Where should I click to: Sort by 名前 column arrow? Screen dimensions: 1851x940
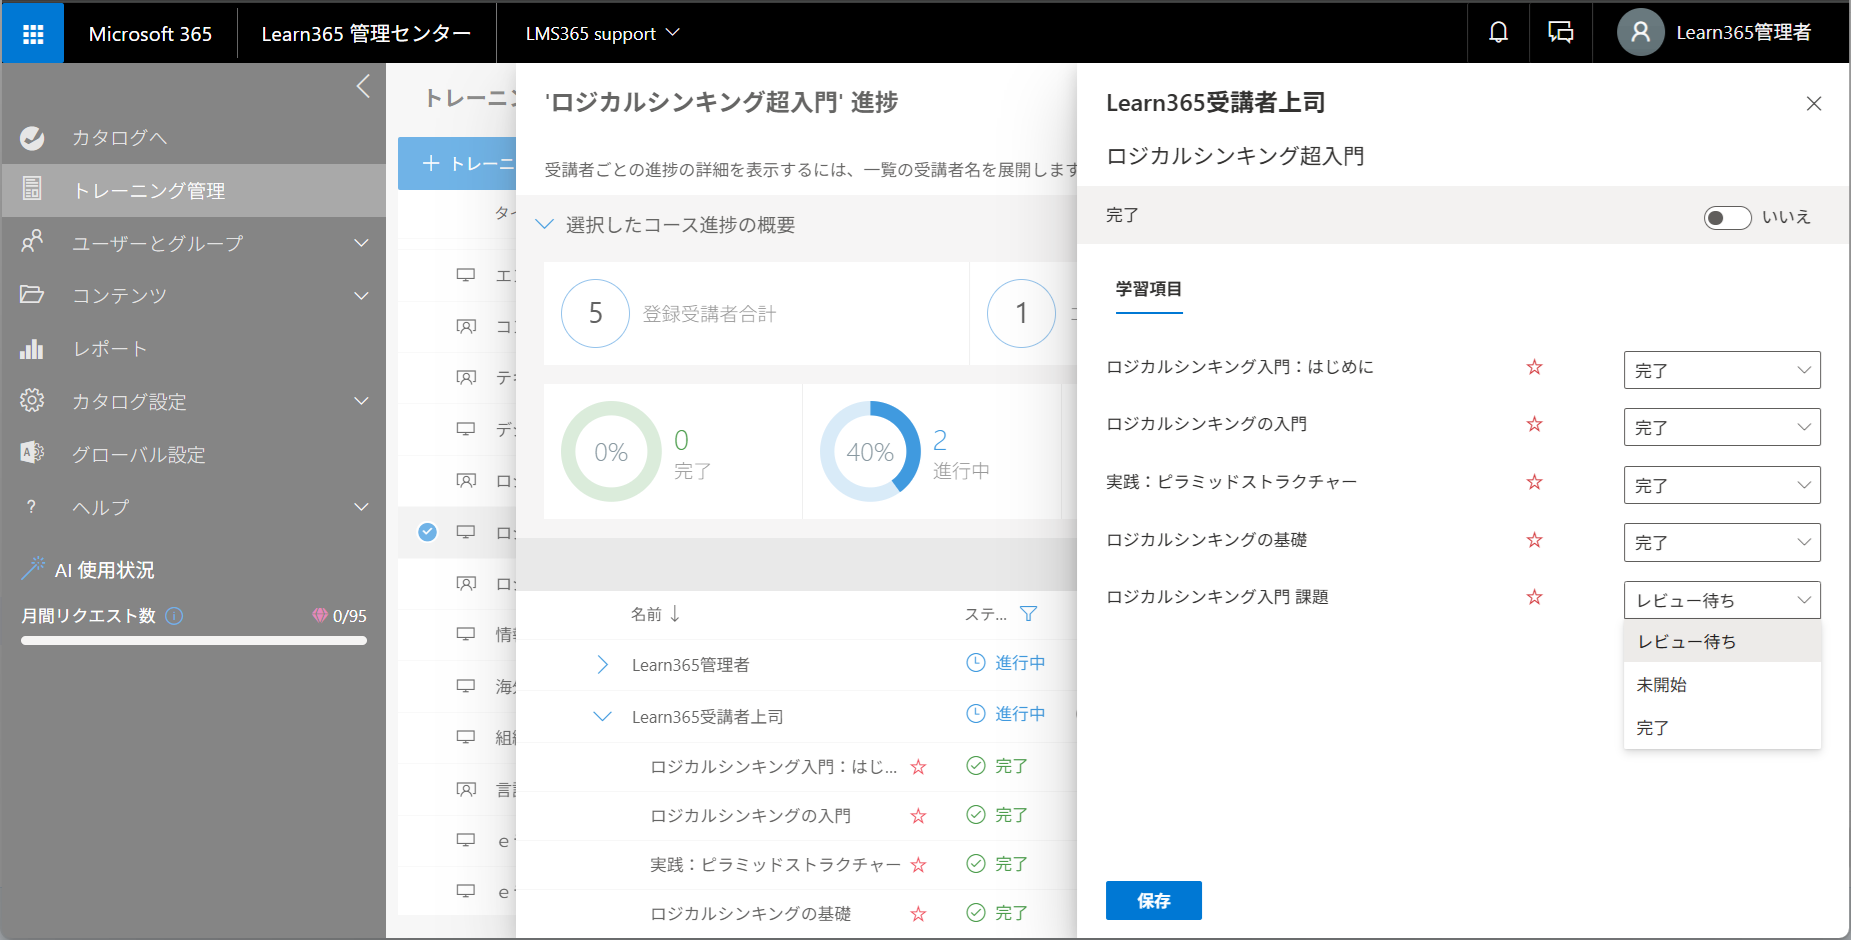point(675,613)
